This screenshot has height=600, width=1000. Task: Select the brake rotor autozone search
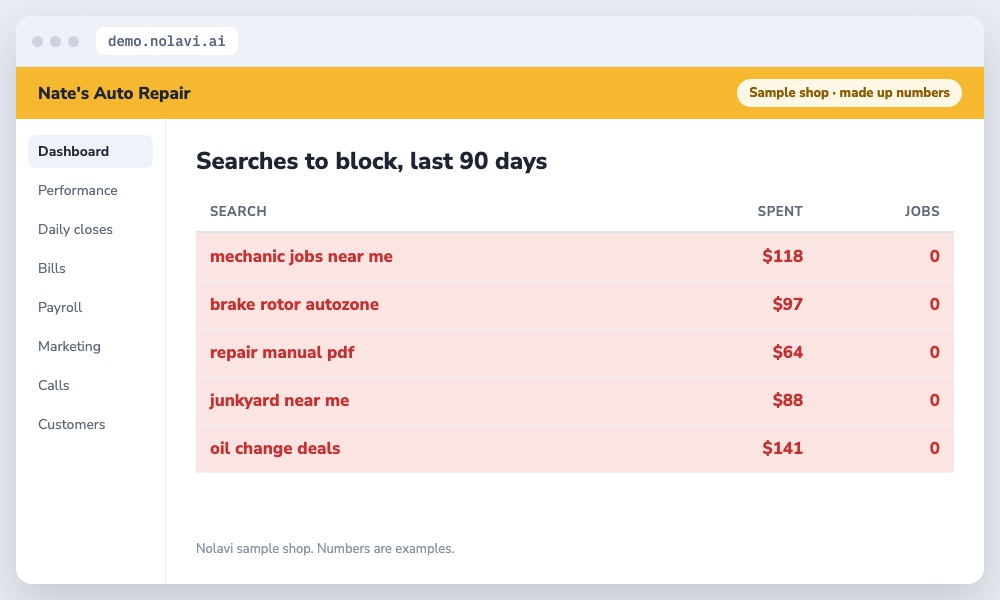tap(294, 304)
